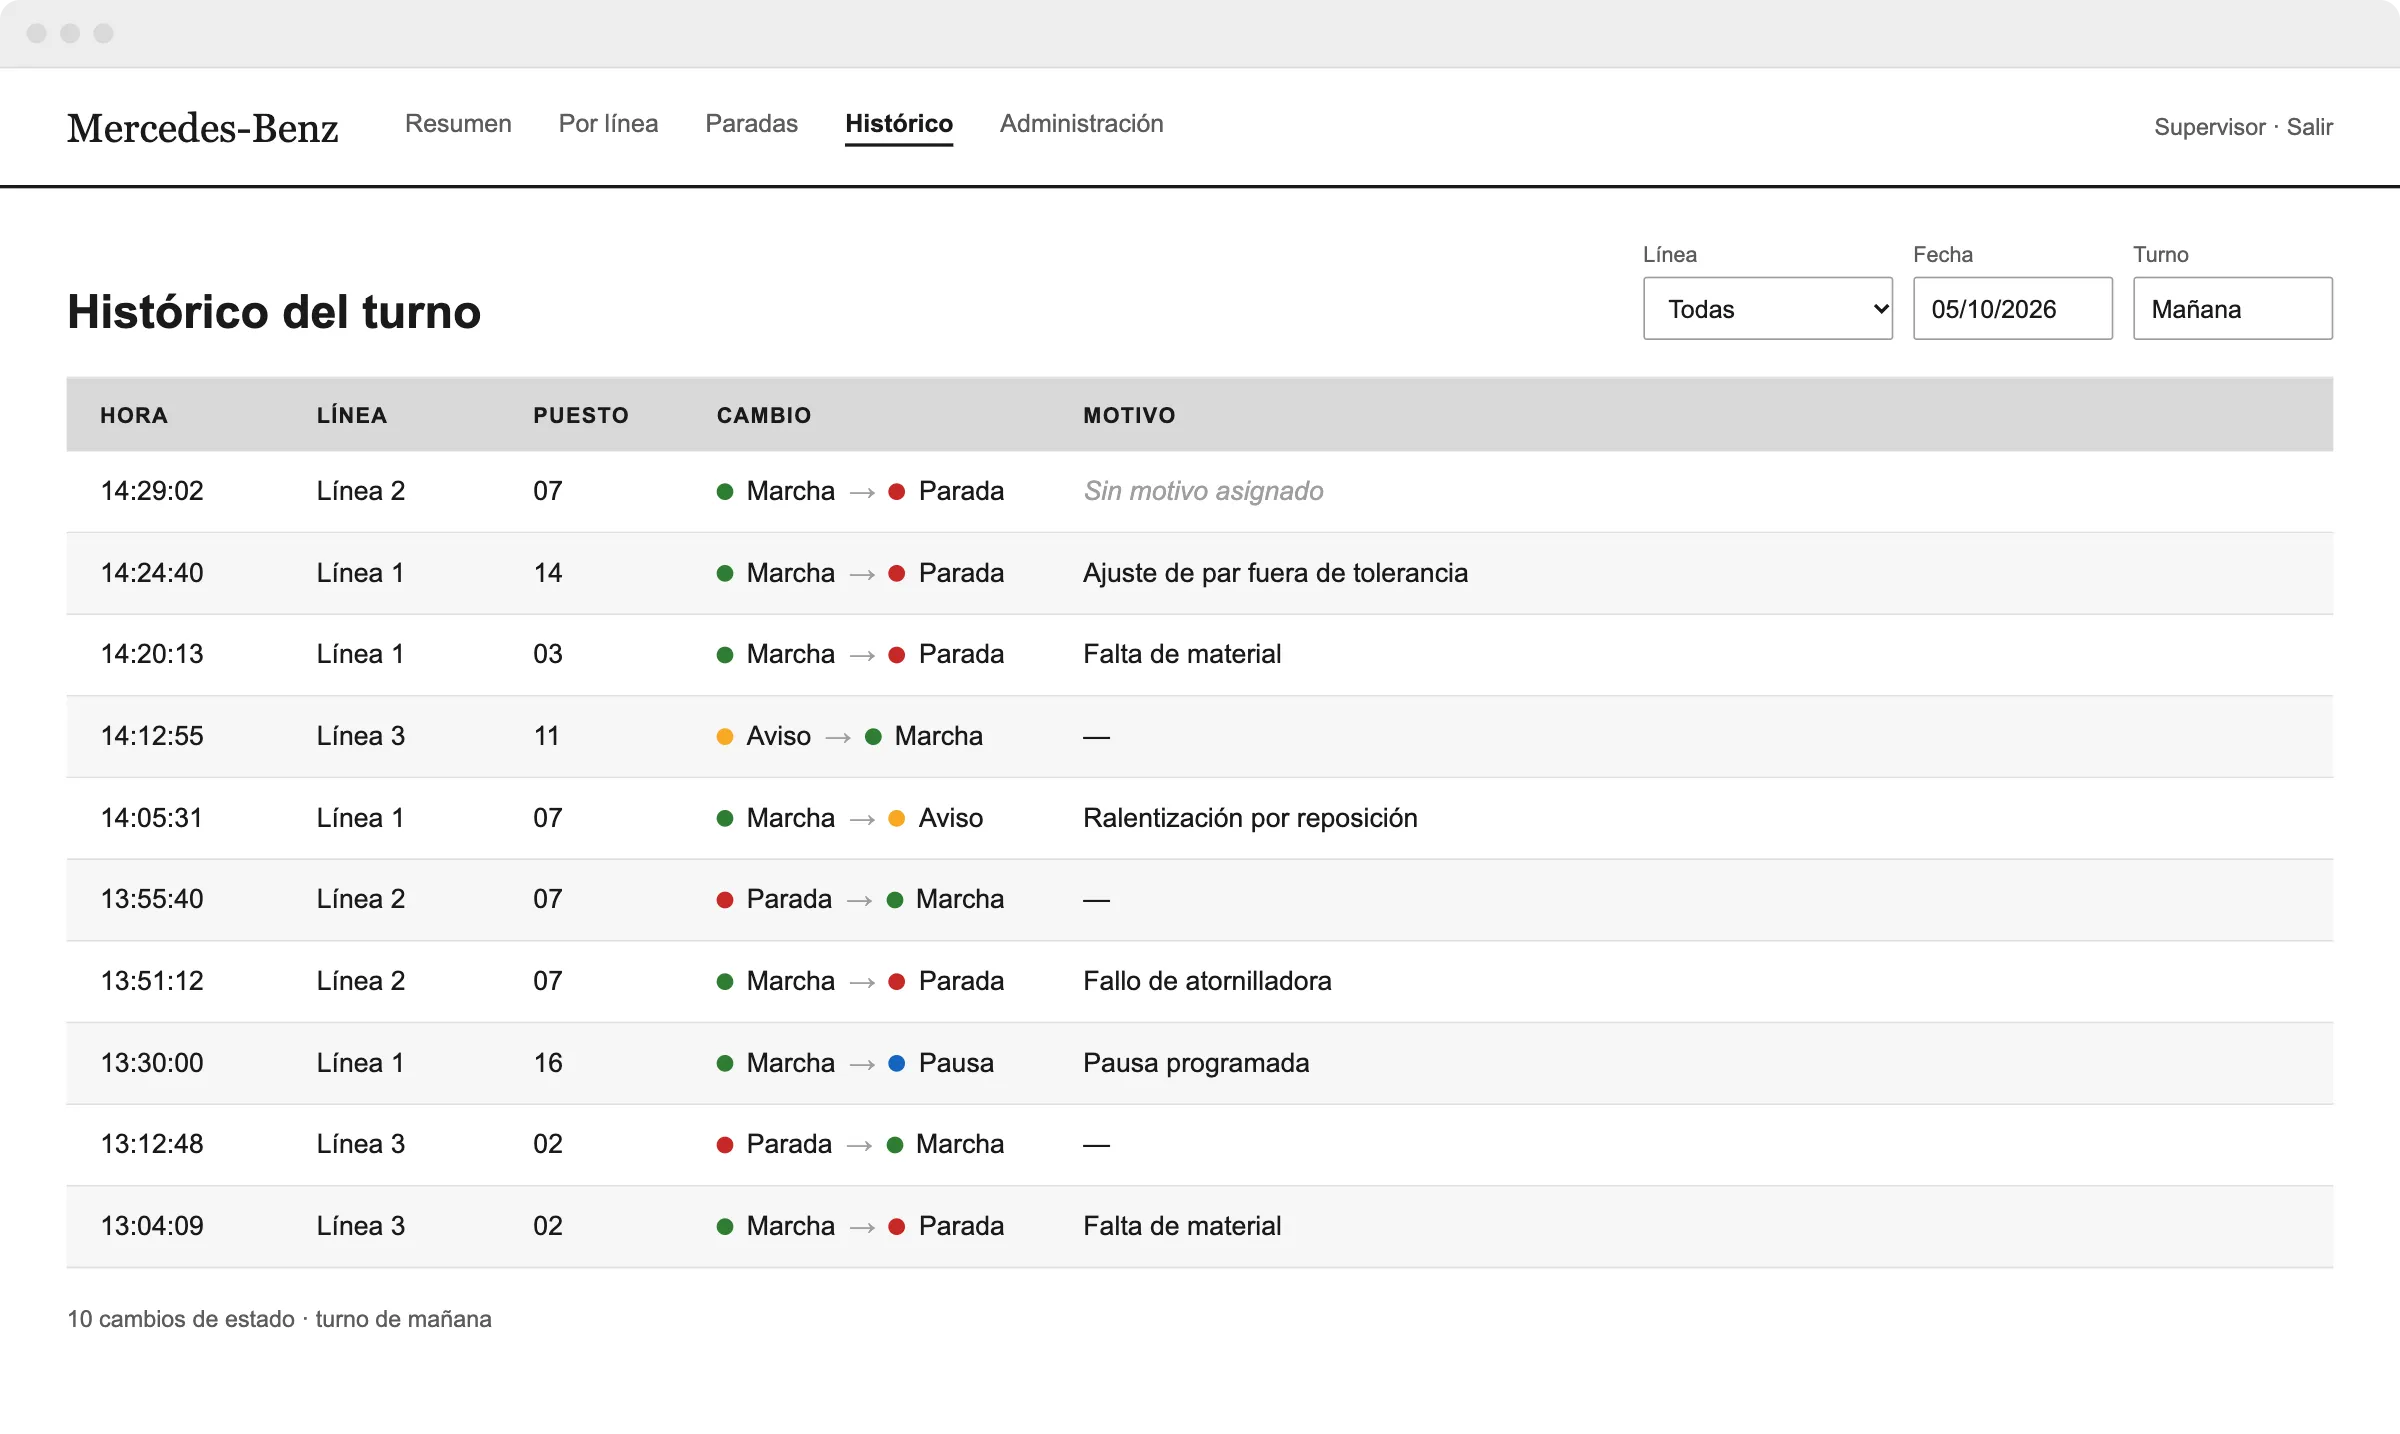Click the red Parada dot in the 13:55:40 row
Image resolution: width=2400 pixels, height=1434 pixels.
[x=725, y=900]
